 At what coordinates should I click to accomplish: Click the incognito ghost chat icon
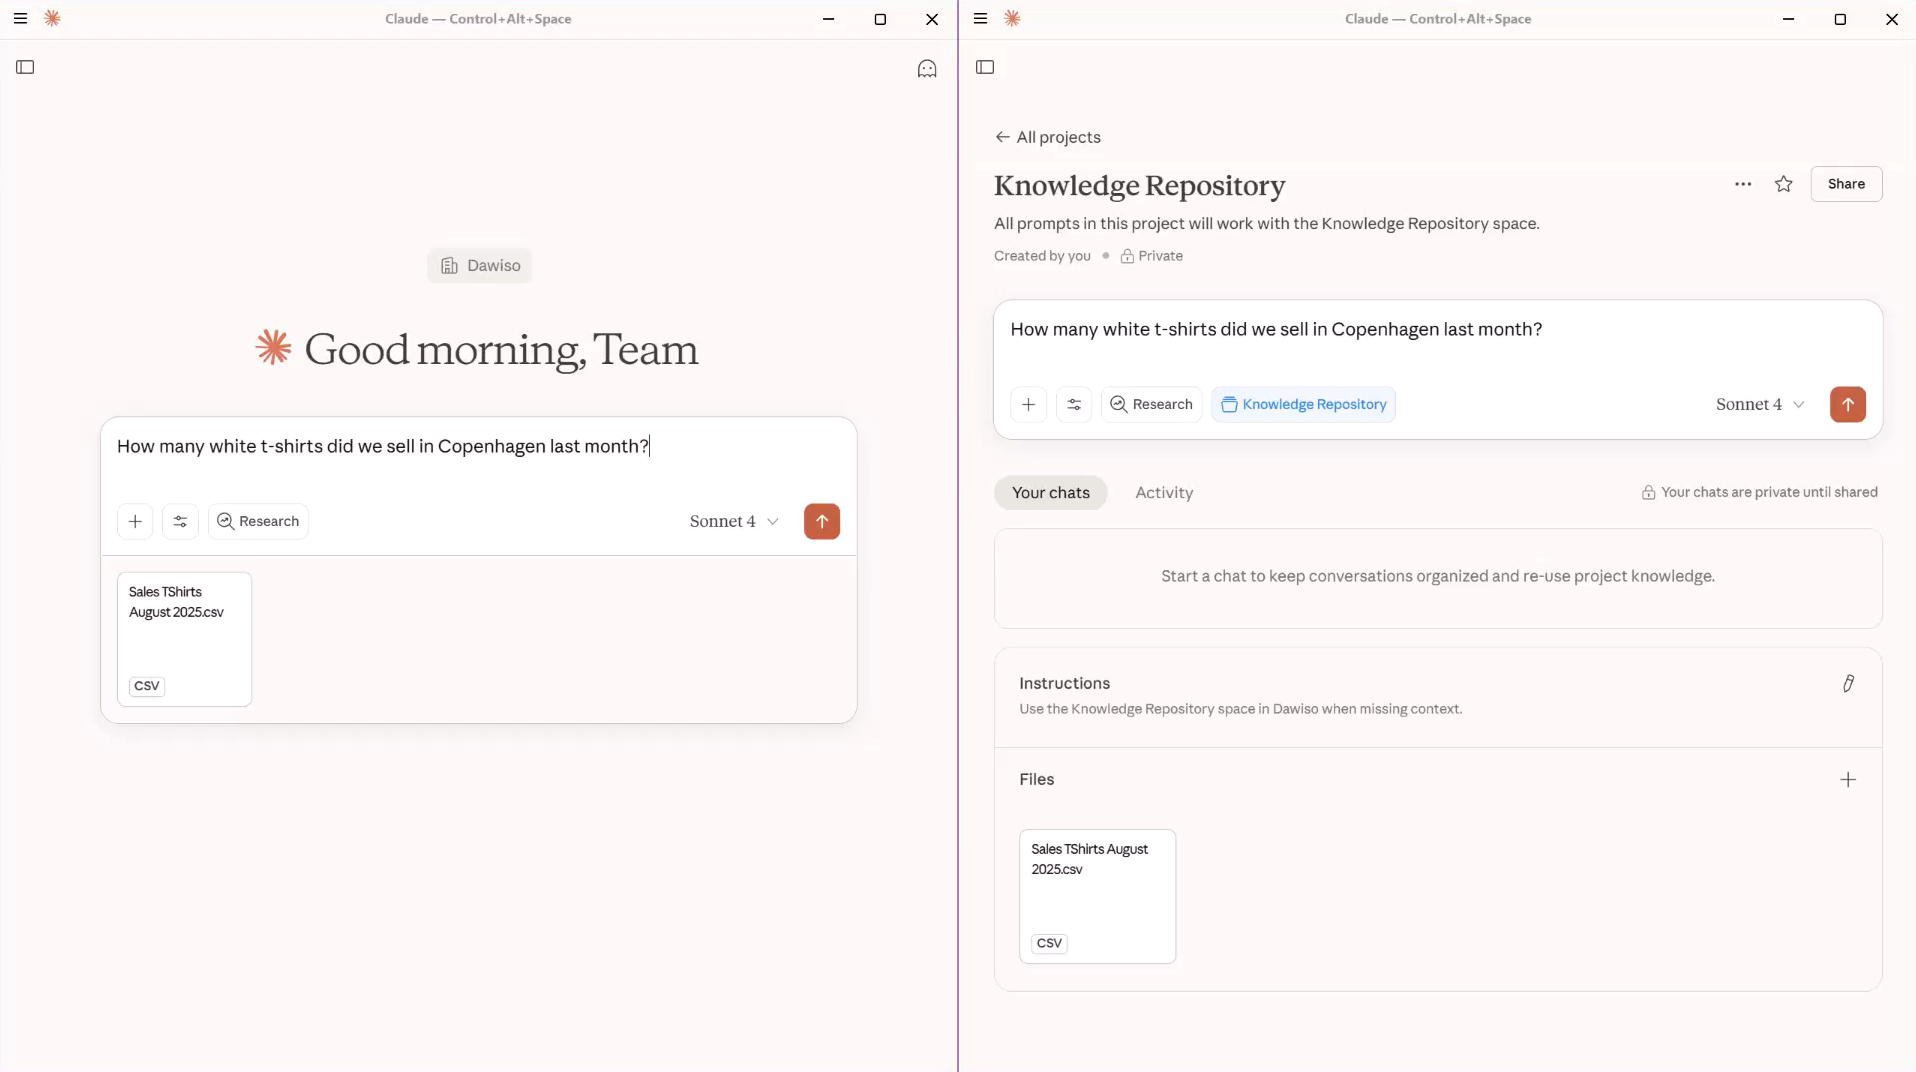(927, 68)
